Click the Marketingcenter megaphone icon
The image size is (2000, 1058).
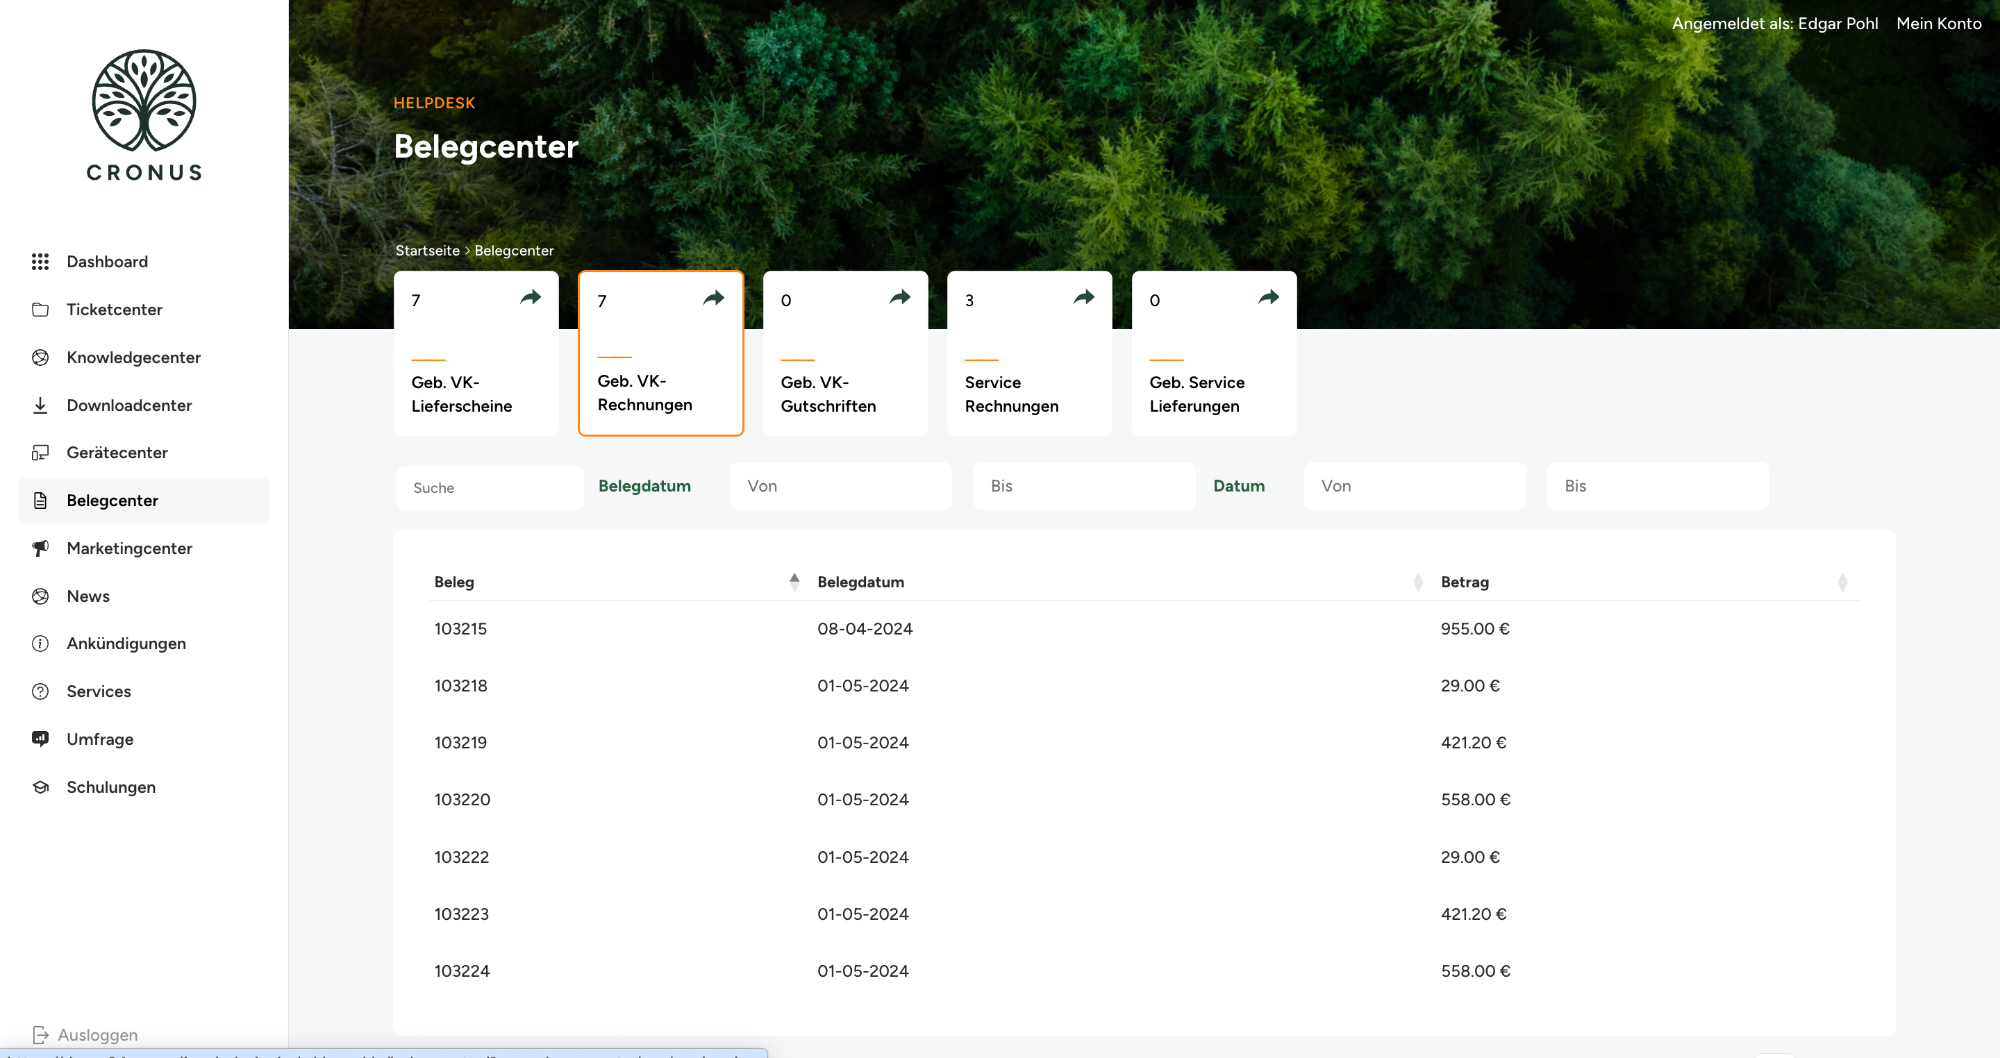coord(40,548)
